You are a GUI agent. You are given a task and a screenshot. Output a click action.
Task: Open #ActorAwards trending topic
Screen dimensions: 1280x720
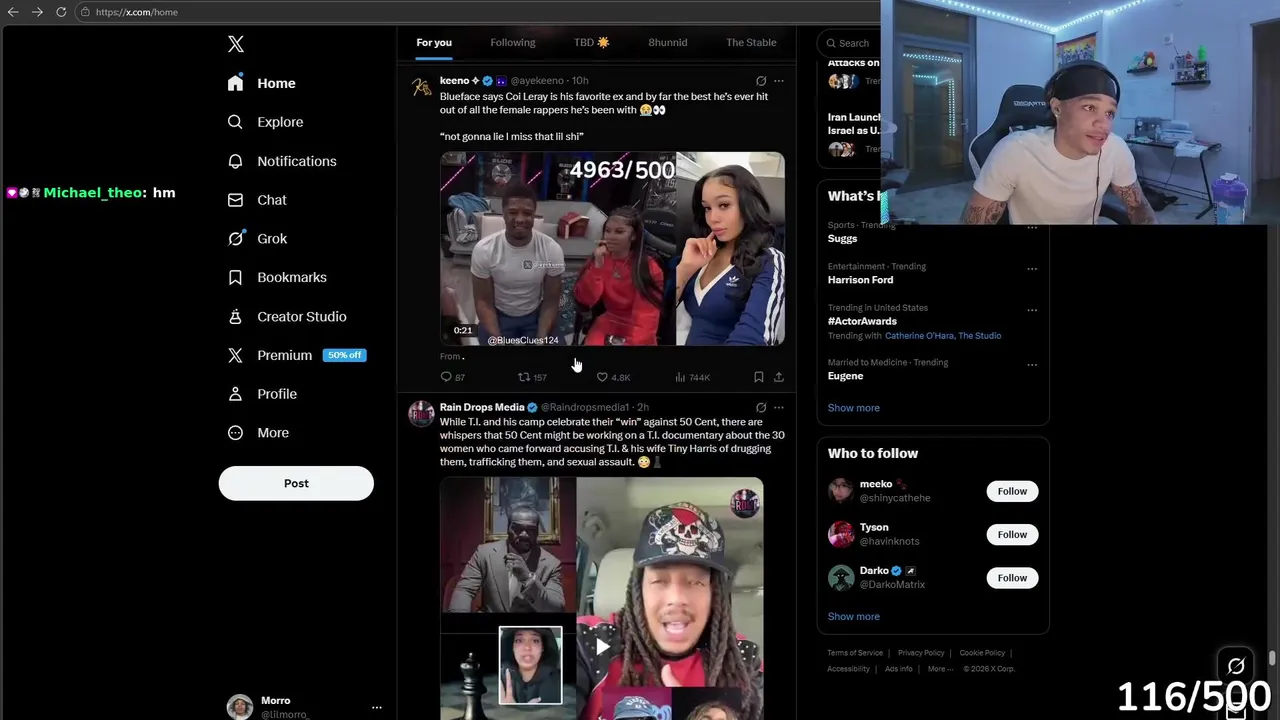[x=862, y=321]
